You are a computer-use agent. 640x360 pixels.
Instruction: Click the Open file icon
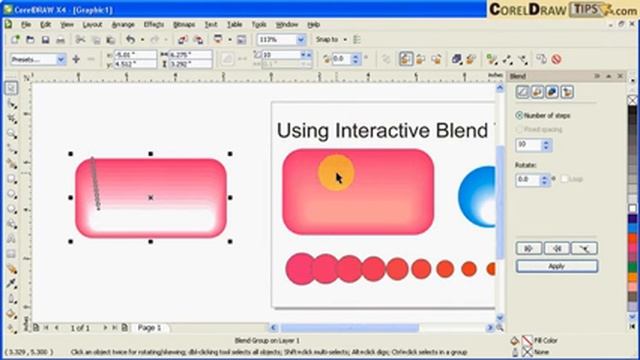click(x=30, y=40)
